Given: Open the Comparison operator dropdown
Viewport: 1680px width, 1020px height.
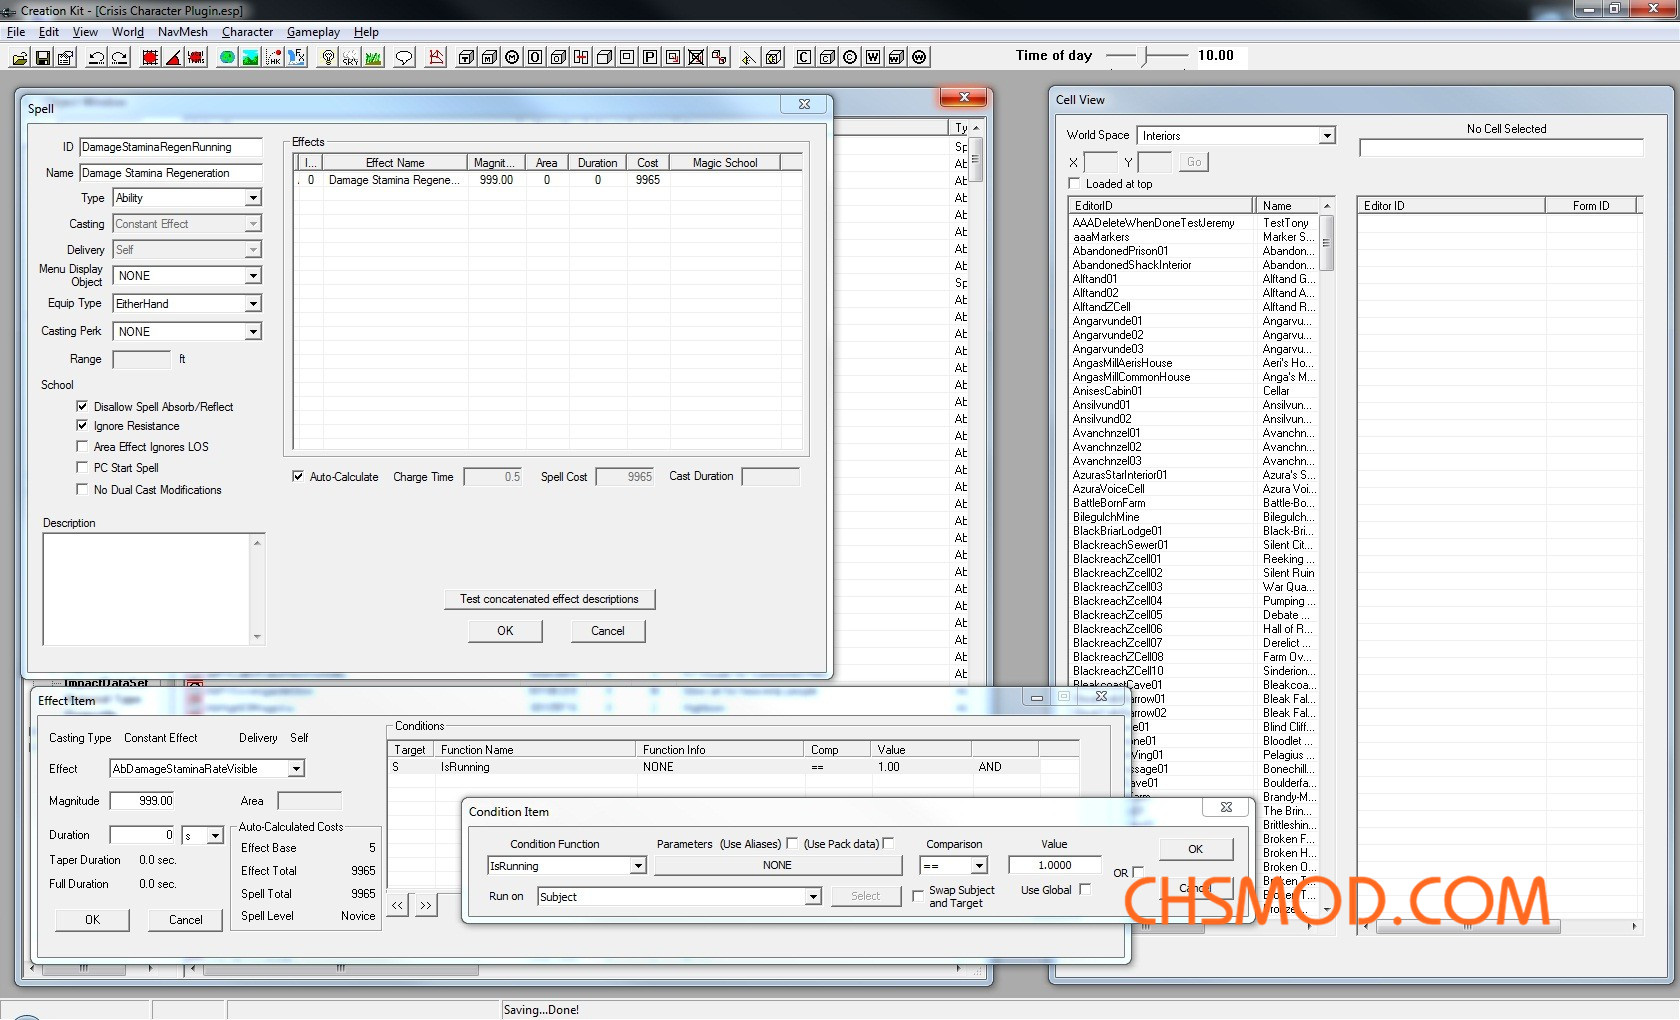Looking at the screenshot, I should pos(954,866).
